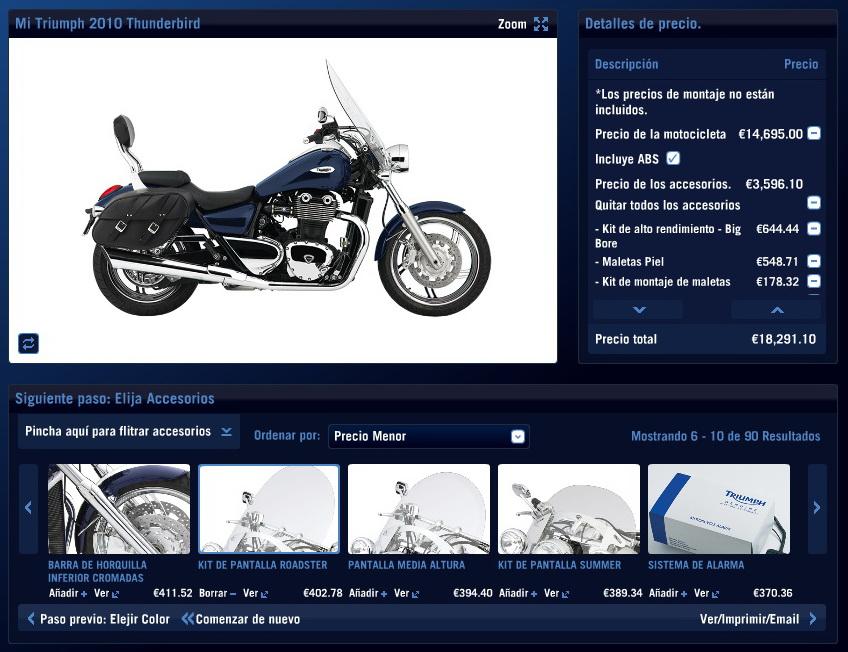
Task: Open the Ordenar por Precio Menor dropdown
Action: click(x=428, y=436)
